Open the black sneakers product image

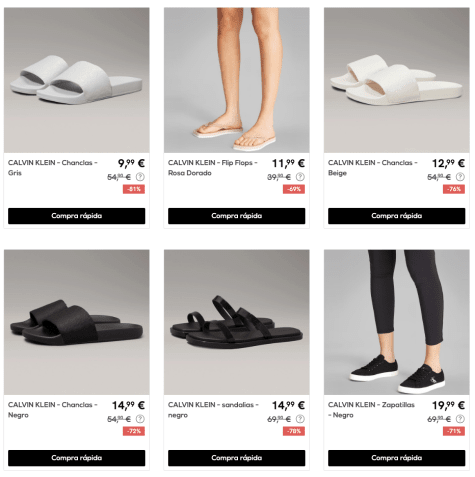[397, 322]
